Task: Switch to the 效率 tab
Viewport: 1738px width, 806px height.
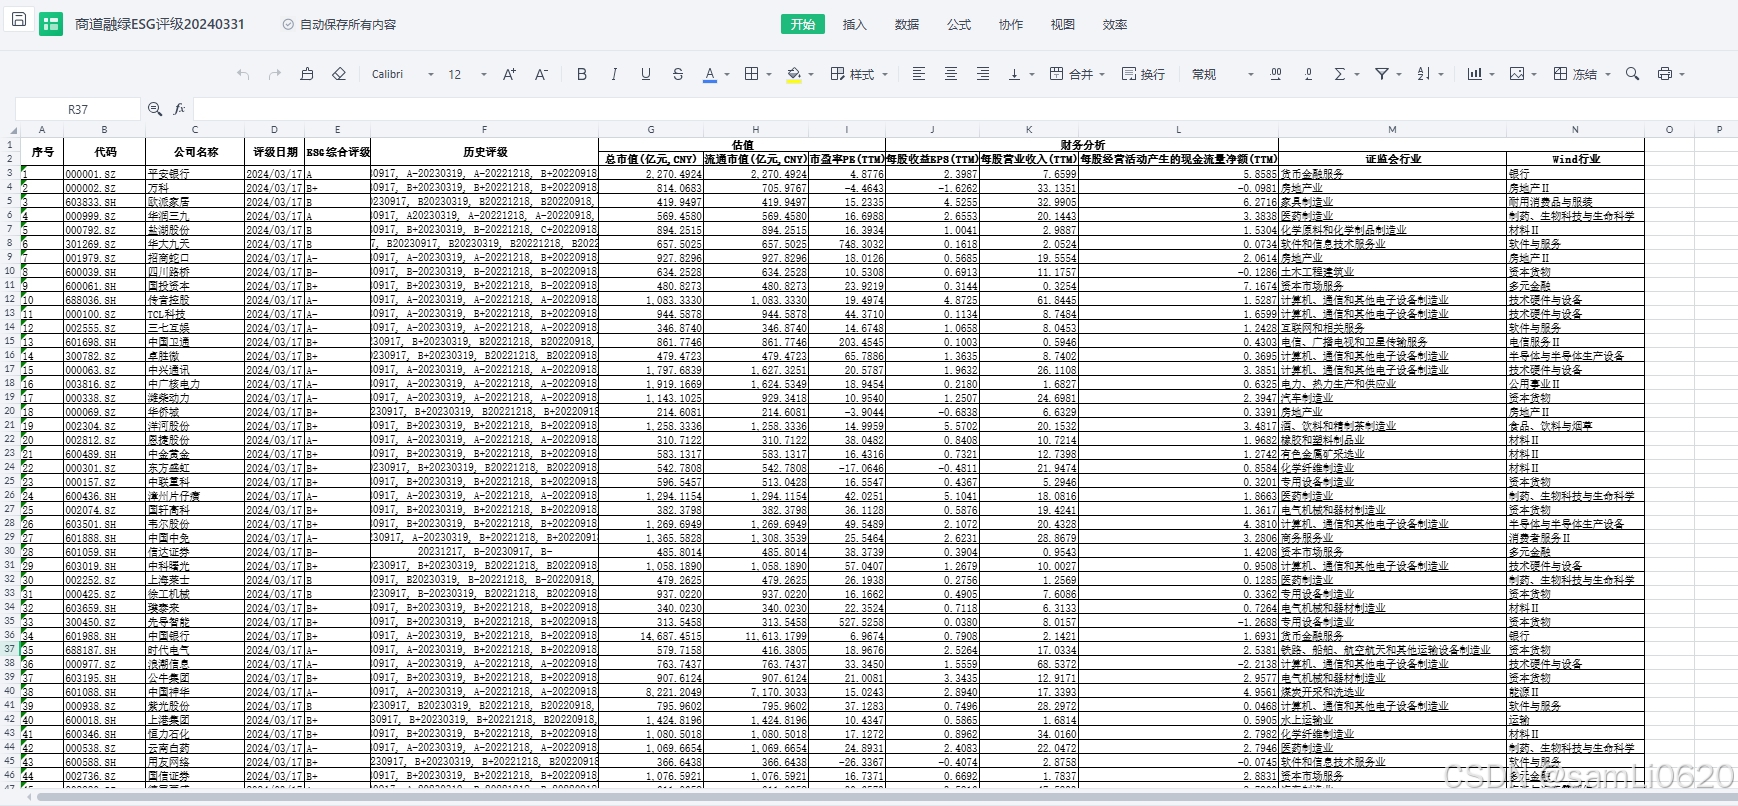Action: point(1115,24)
